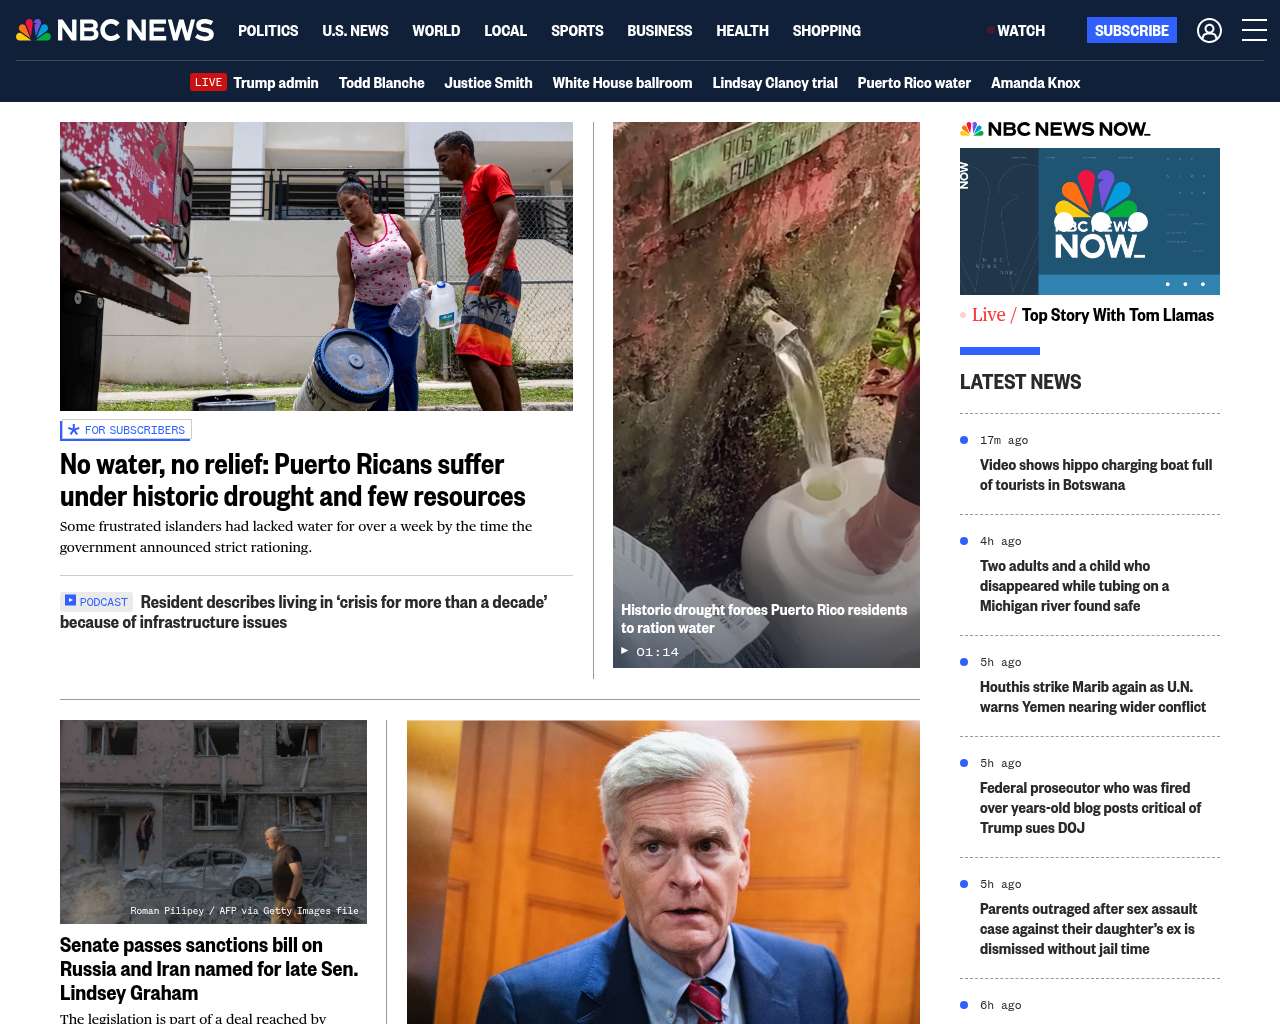The image size is (1280, 1024).
Task: Click the drought story summary text
Action: point(296,537)
